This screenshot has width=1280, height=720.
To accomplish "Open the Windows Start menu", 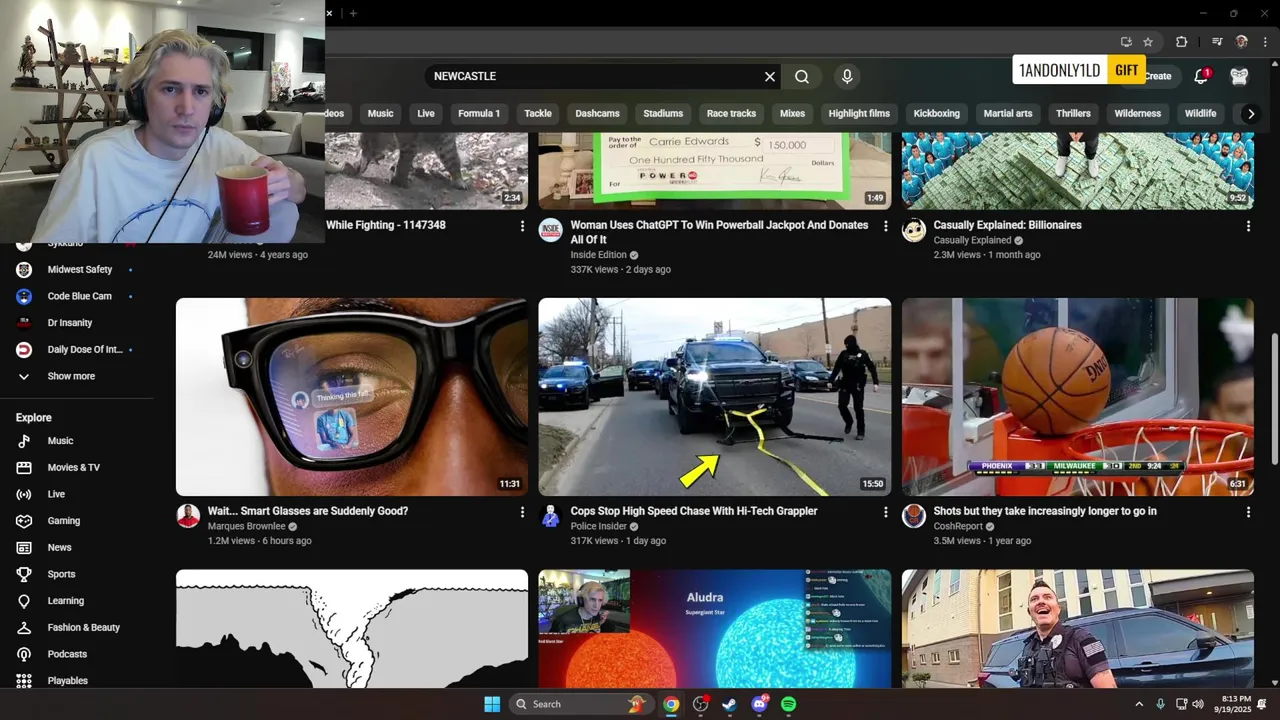I will tap(492, 704).
